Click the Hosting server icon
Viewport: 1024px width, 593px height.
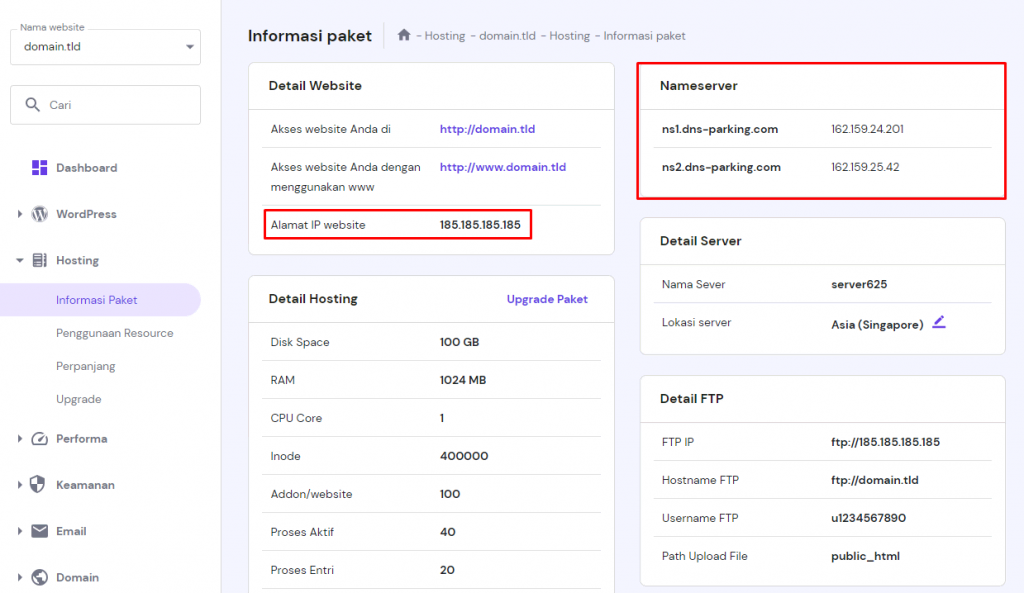(40, 260)
